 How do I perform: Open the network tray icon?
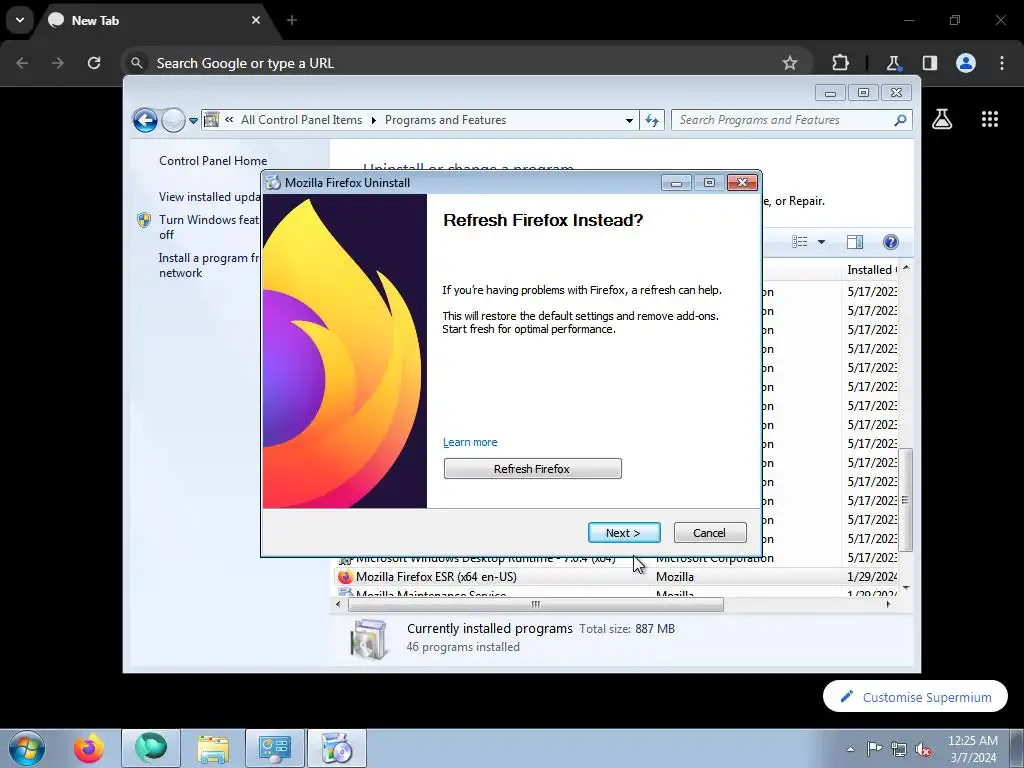click(x=899, y=749)
